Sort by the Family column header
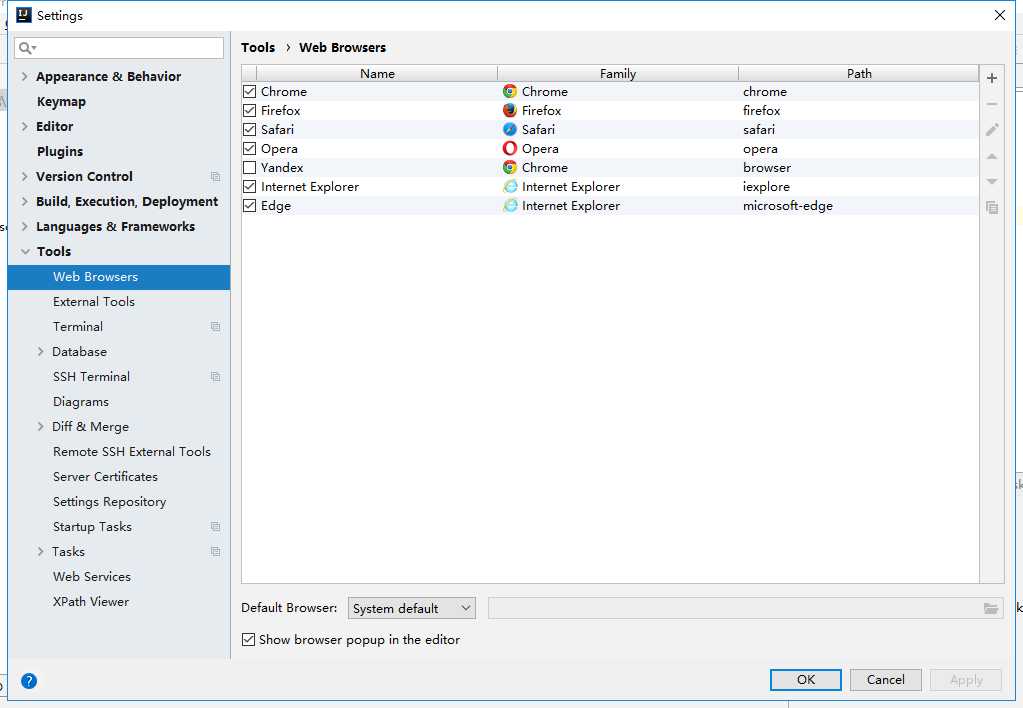Viewport: 1023px width, 708px height. coord(618,73)
